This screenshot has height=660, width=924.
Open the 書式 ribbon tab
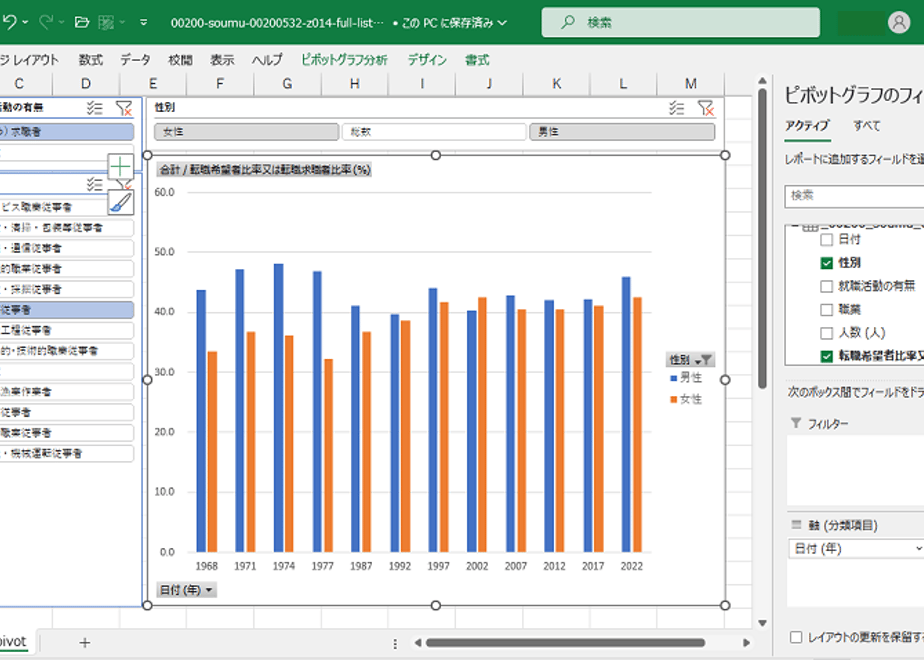(x=477, y=60)
